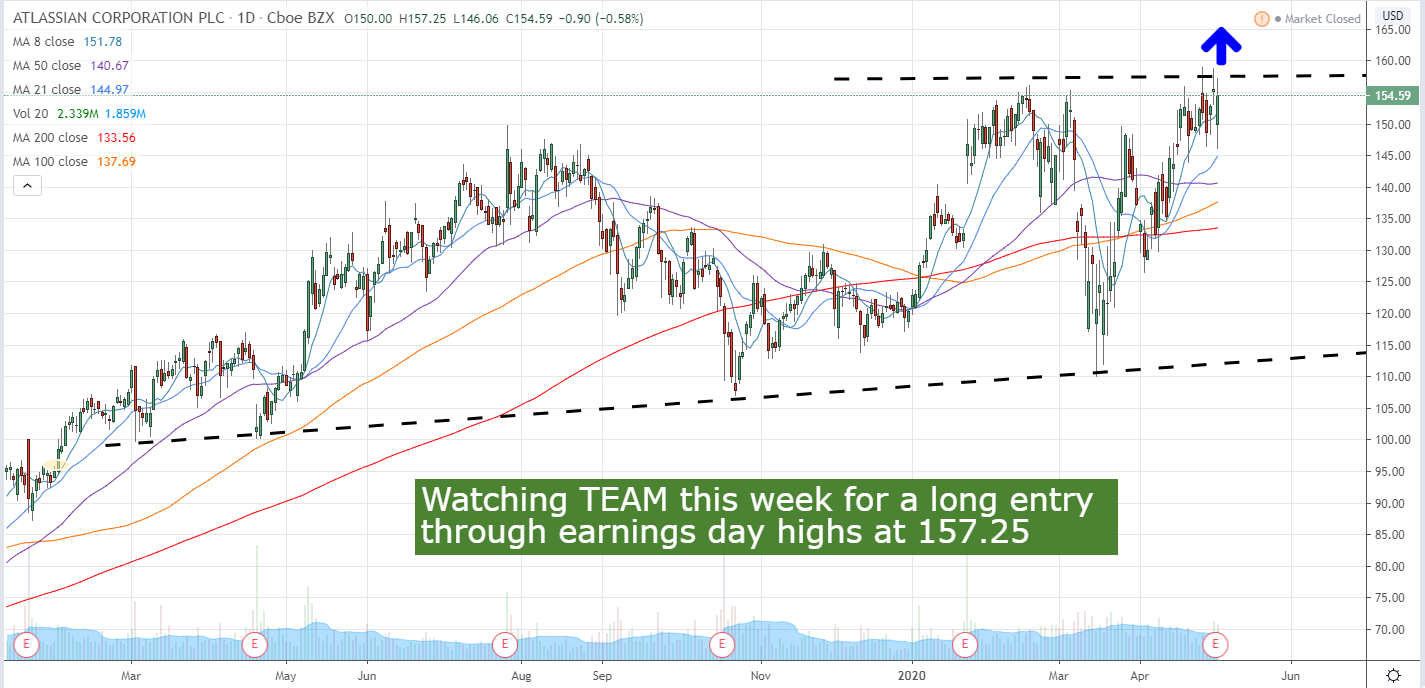
Task: Click the Nov label on time axis
Action: coord(759,674)
